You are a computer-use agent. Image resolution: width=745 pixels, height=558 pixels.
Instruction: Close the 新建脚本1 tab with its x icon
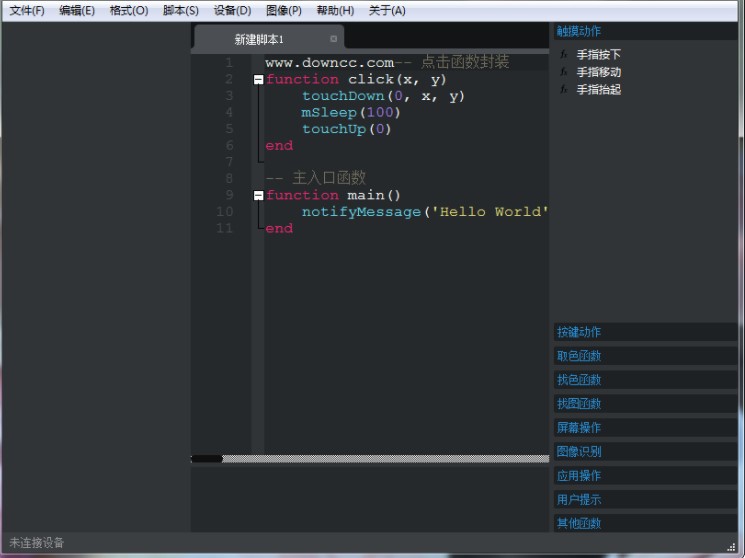(x=334, y=39)
